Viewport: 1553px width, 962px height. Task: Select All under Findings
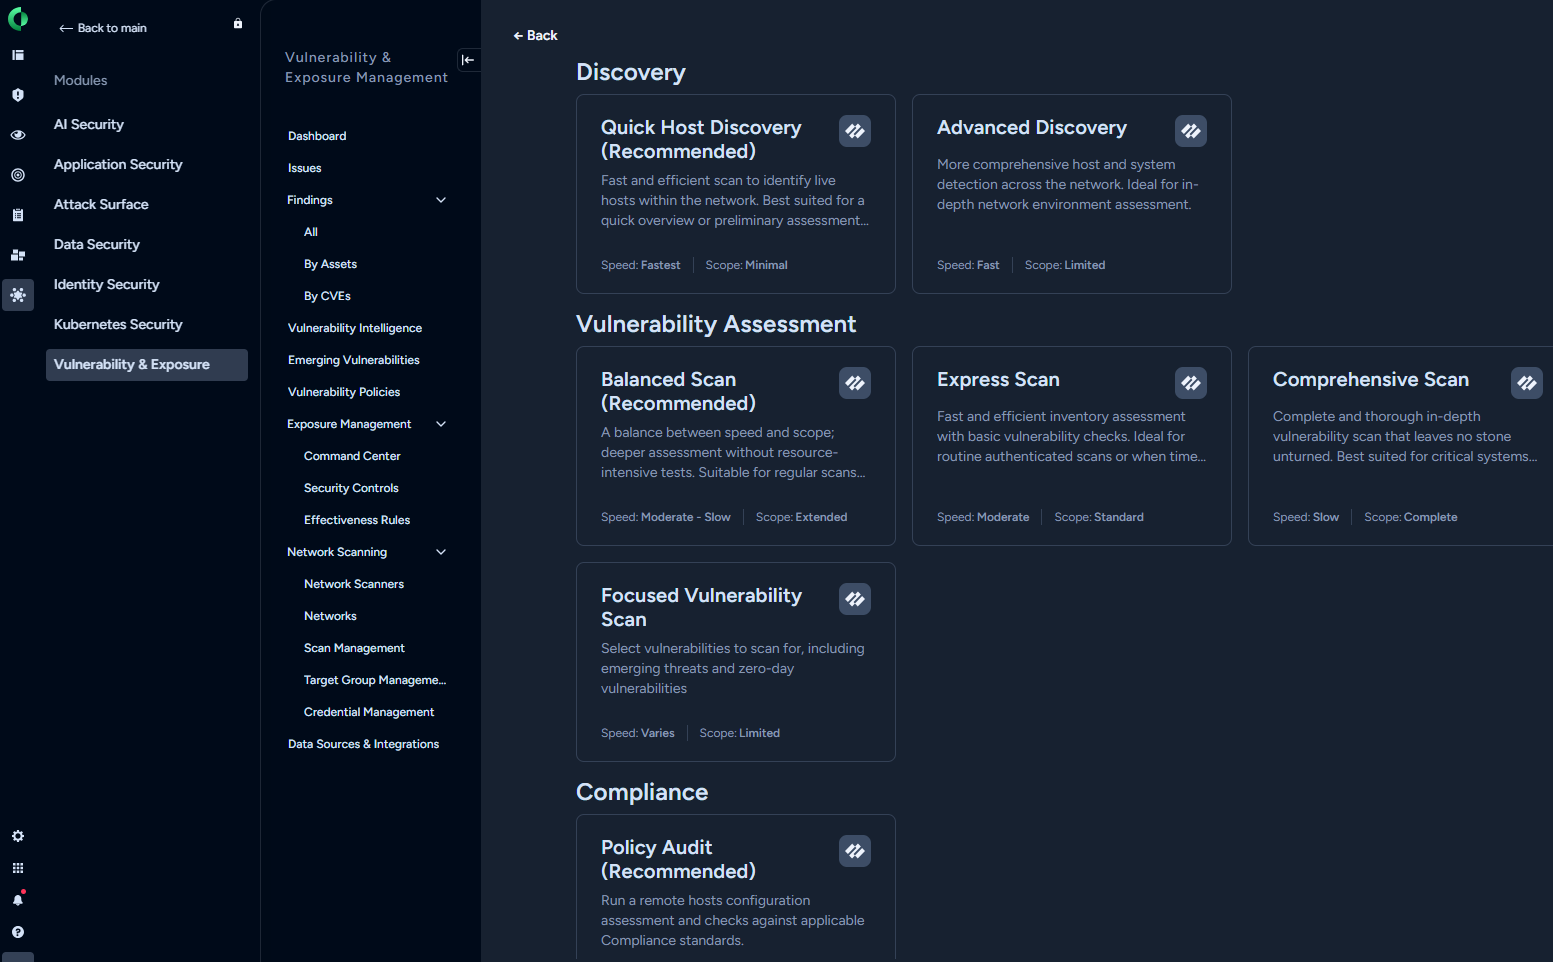[311, 232]
